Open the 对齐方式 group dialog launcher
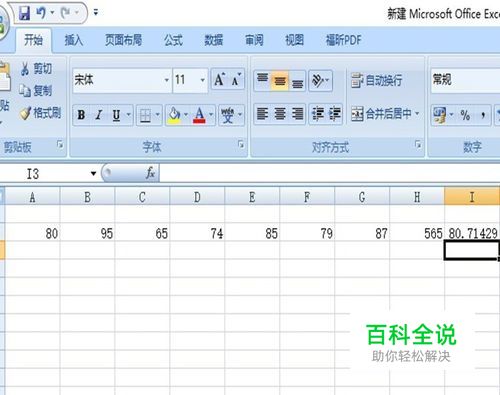This screenshot has width=500, height=395. [x=418, y=144]
